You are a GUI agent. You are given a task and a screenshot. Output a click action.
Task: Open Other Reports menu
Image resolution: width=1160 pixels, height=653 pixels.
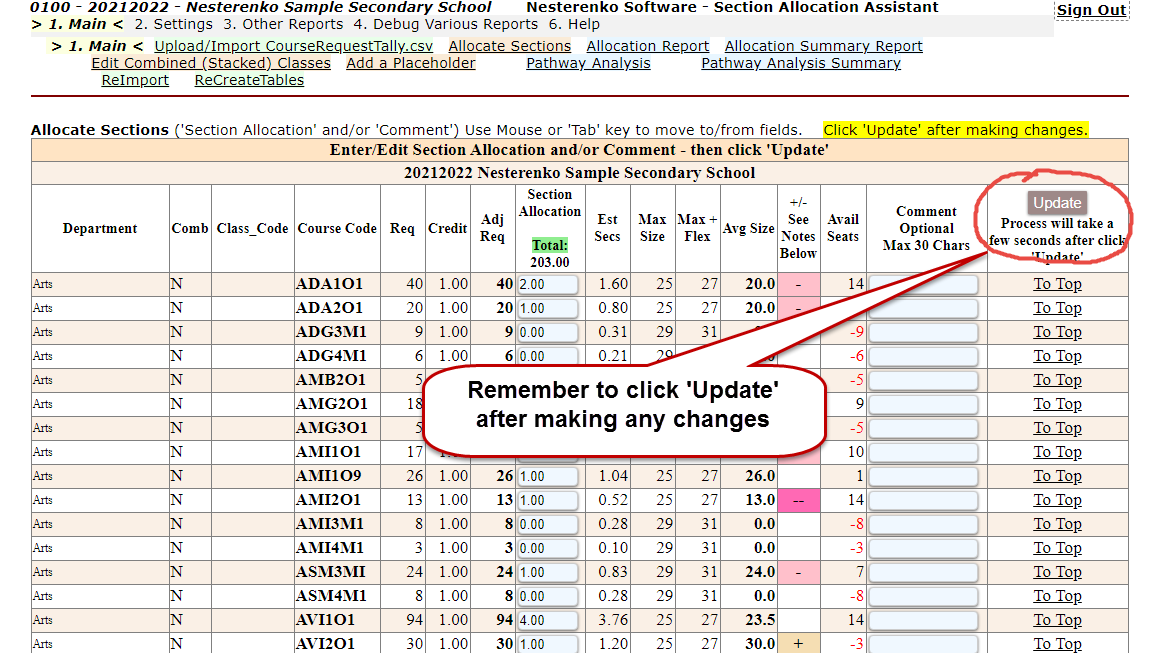click(x=283, y=24)
